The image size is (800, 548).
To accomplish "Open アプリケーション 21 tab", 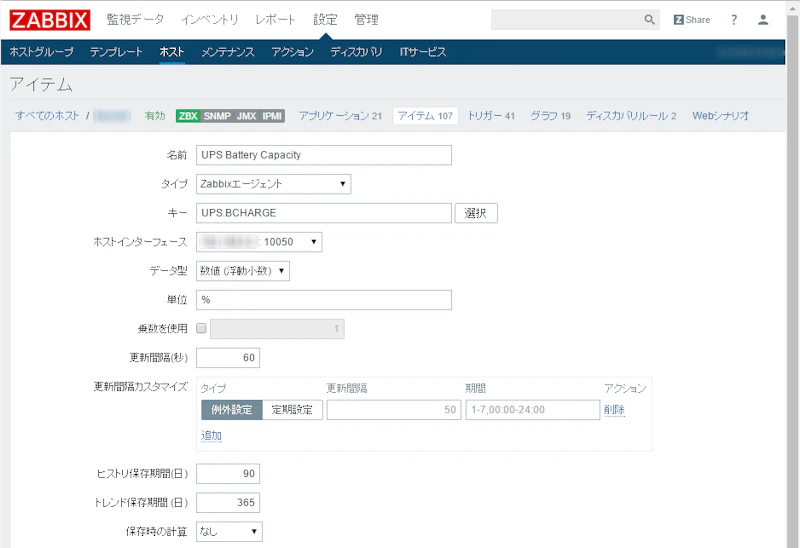I will pyautogui.click(x=340, y=116).
